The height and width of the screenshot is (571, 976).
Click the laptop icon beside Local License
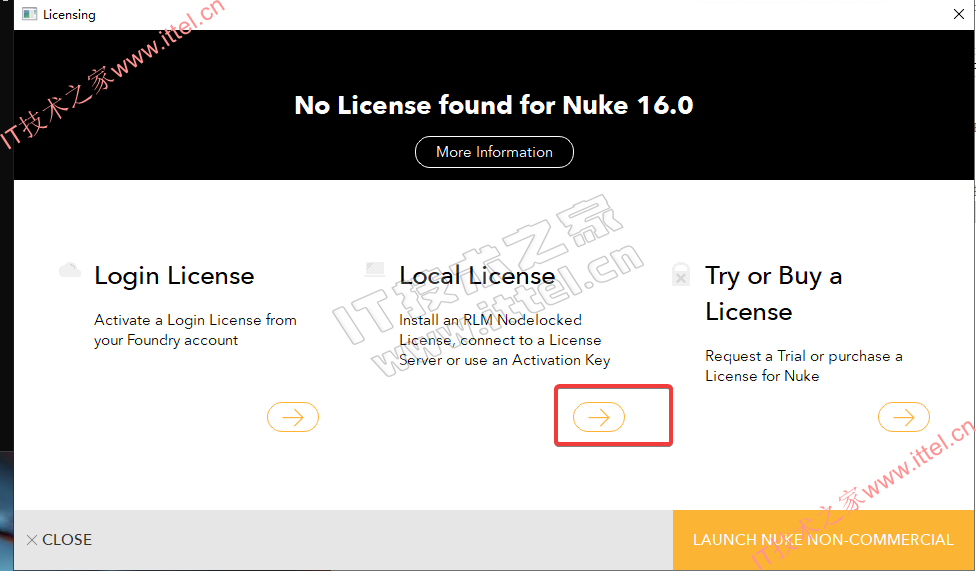click(x=375, y=270)
